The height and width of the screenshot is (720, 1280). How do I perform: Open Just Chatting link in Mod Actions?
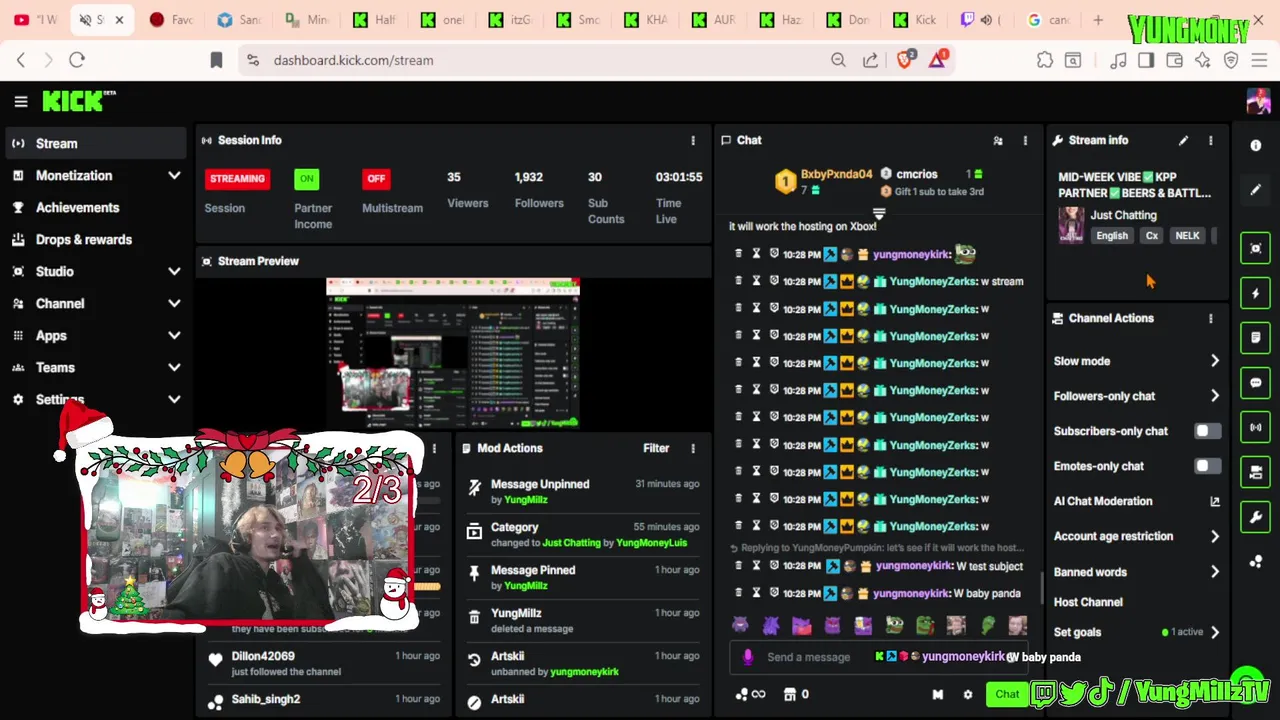coord(571,543)
